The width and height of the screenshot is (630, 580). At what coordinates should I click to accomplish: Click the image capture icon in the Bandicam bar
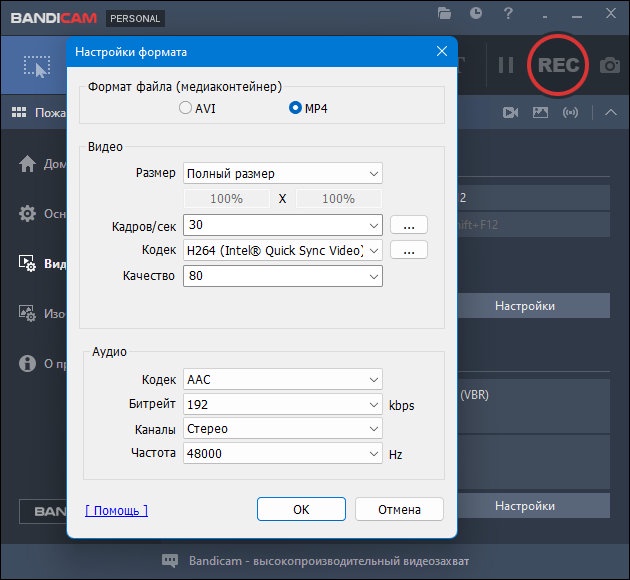(x=540, y=112)
